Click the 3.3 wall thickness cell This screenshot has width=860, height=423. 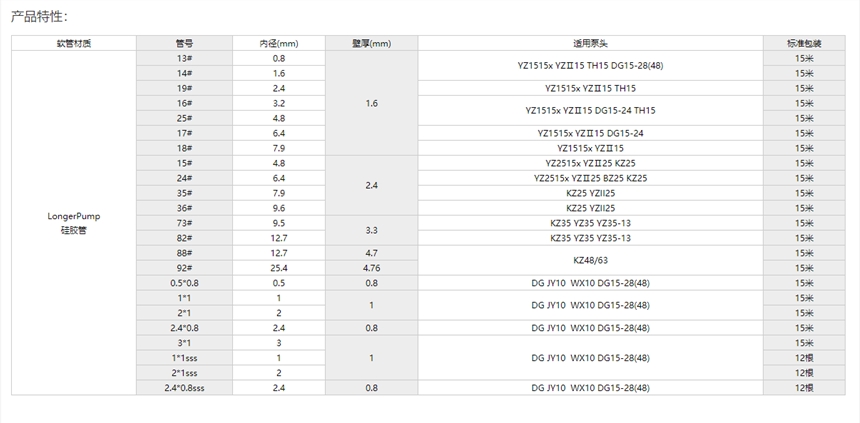point(371,230)
